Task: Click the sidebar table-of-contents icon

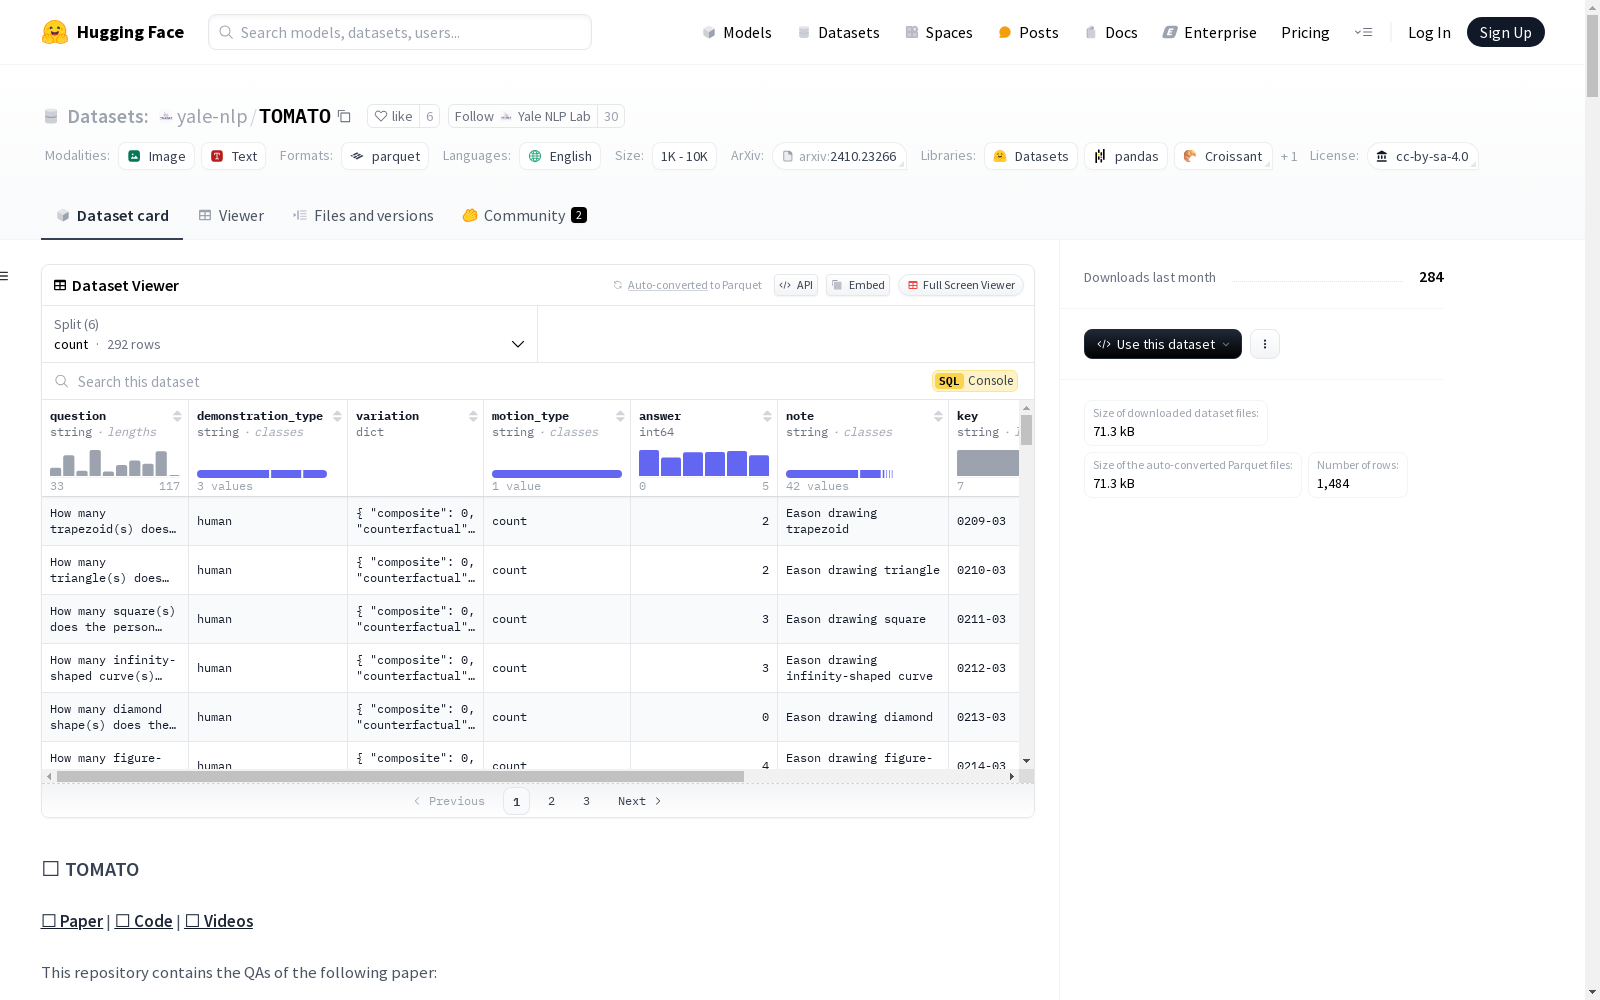Action: [5, 276]
